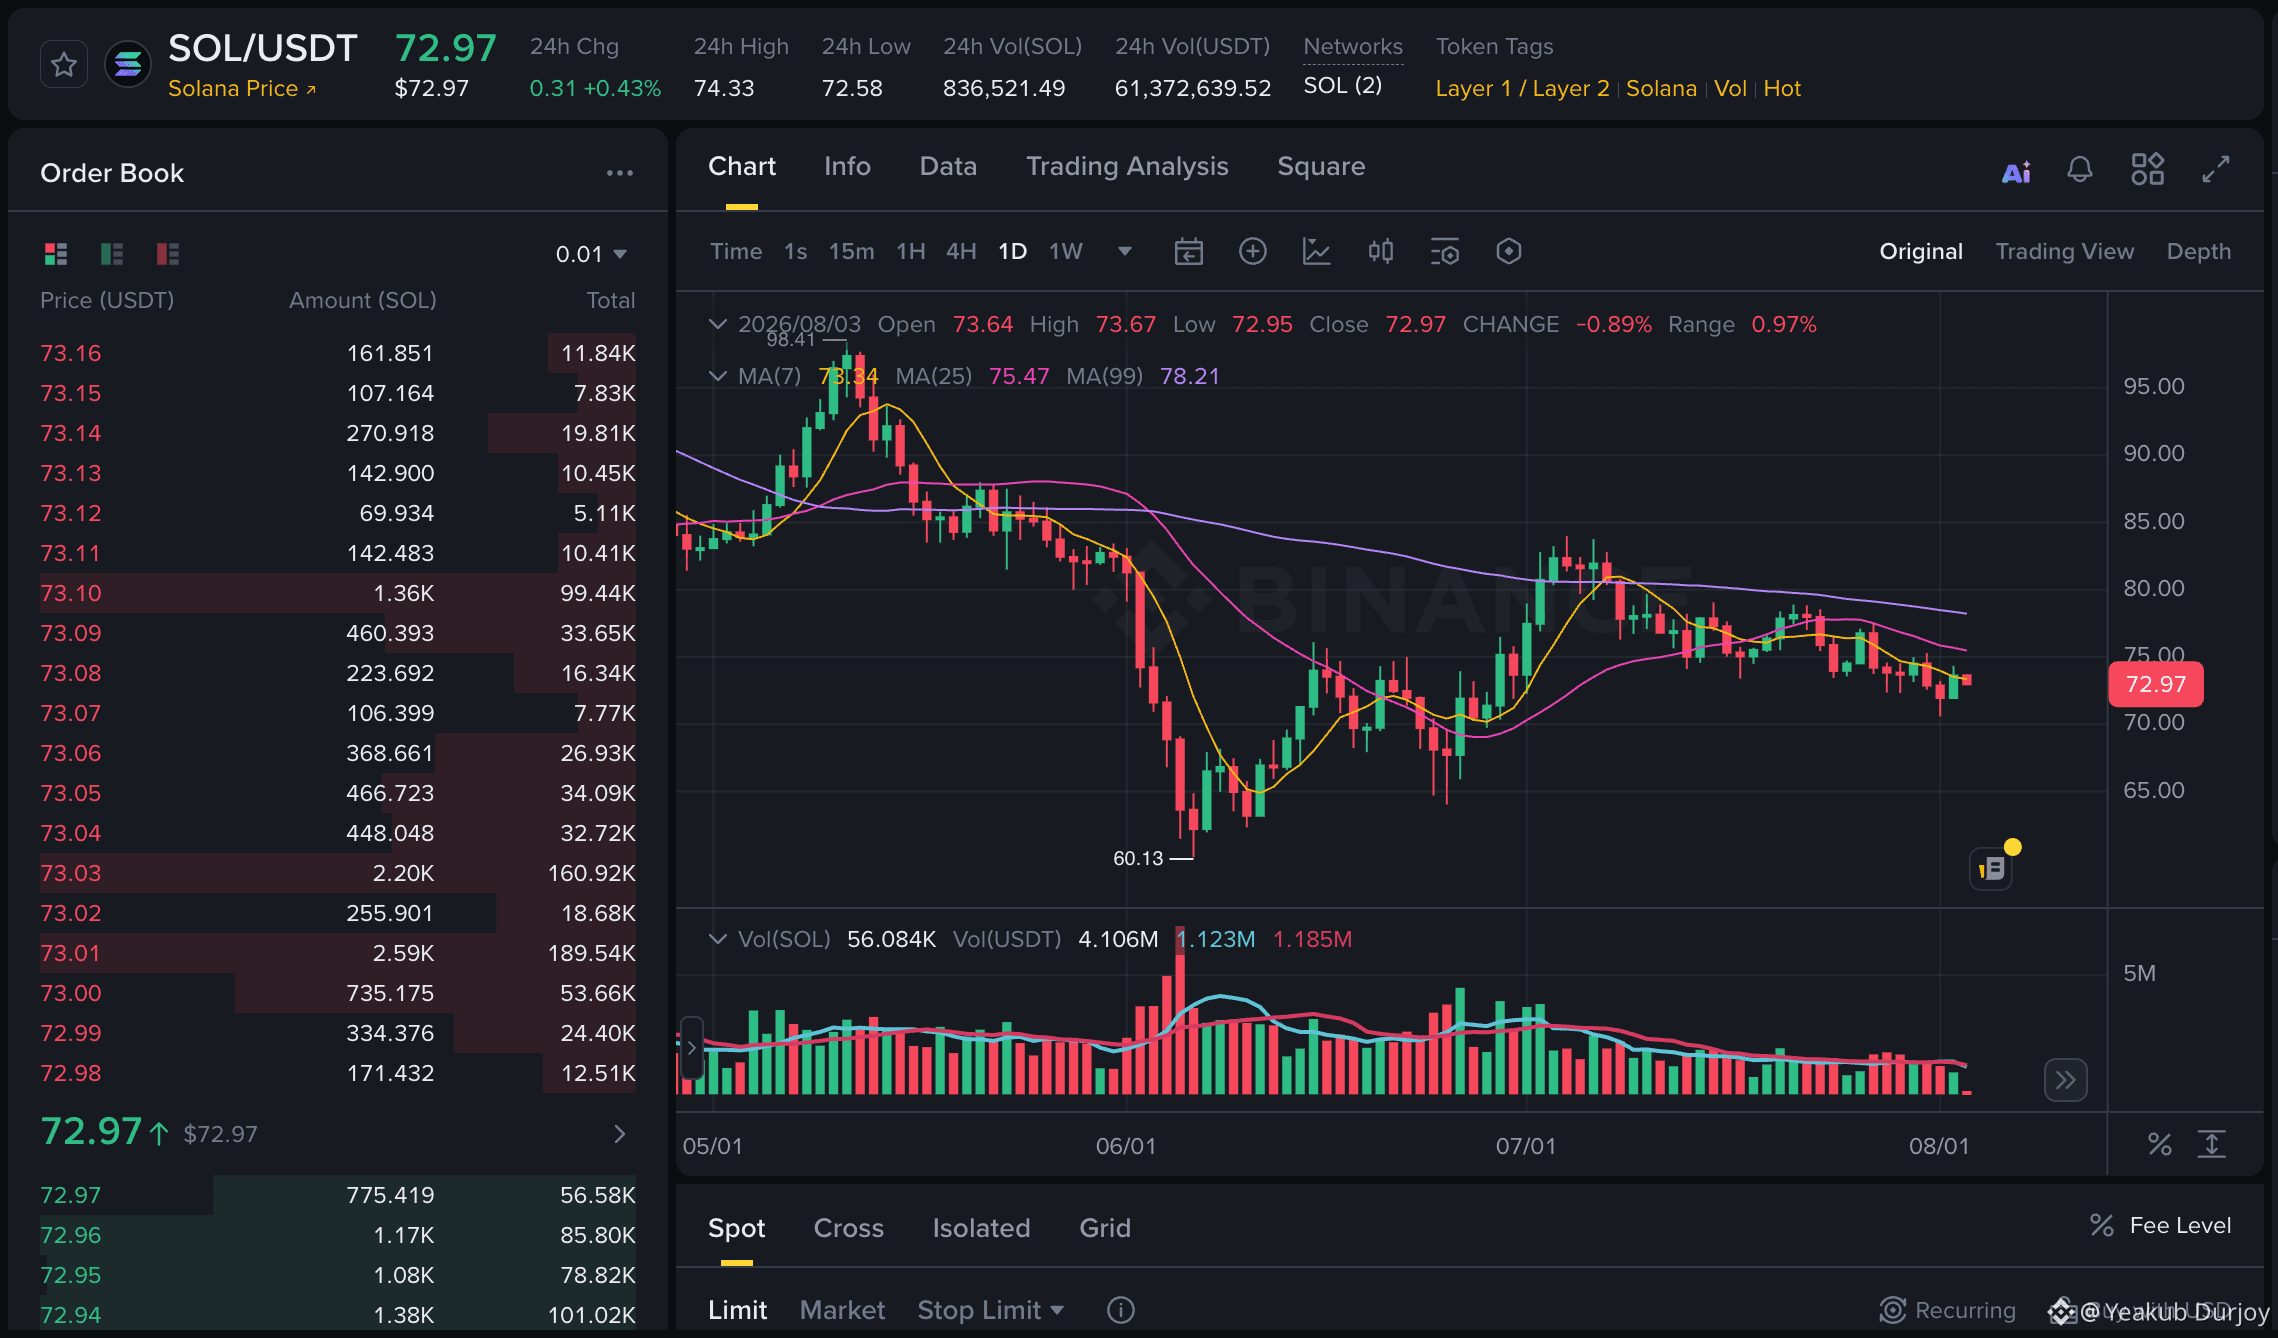
Task: Click the add circle plus icon
Action: pyautogui.click(x=1253, y=251)
